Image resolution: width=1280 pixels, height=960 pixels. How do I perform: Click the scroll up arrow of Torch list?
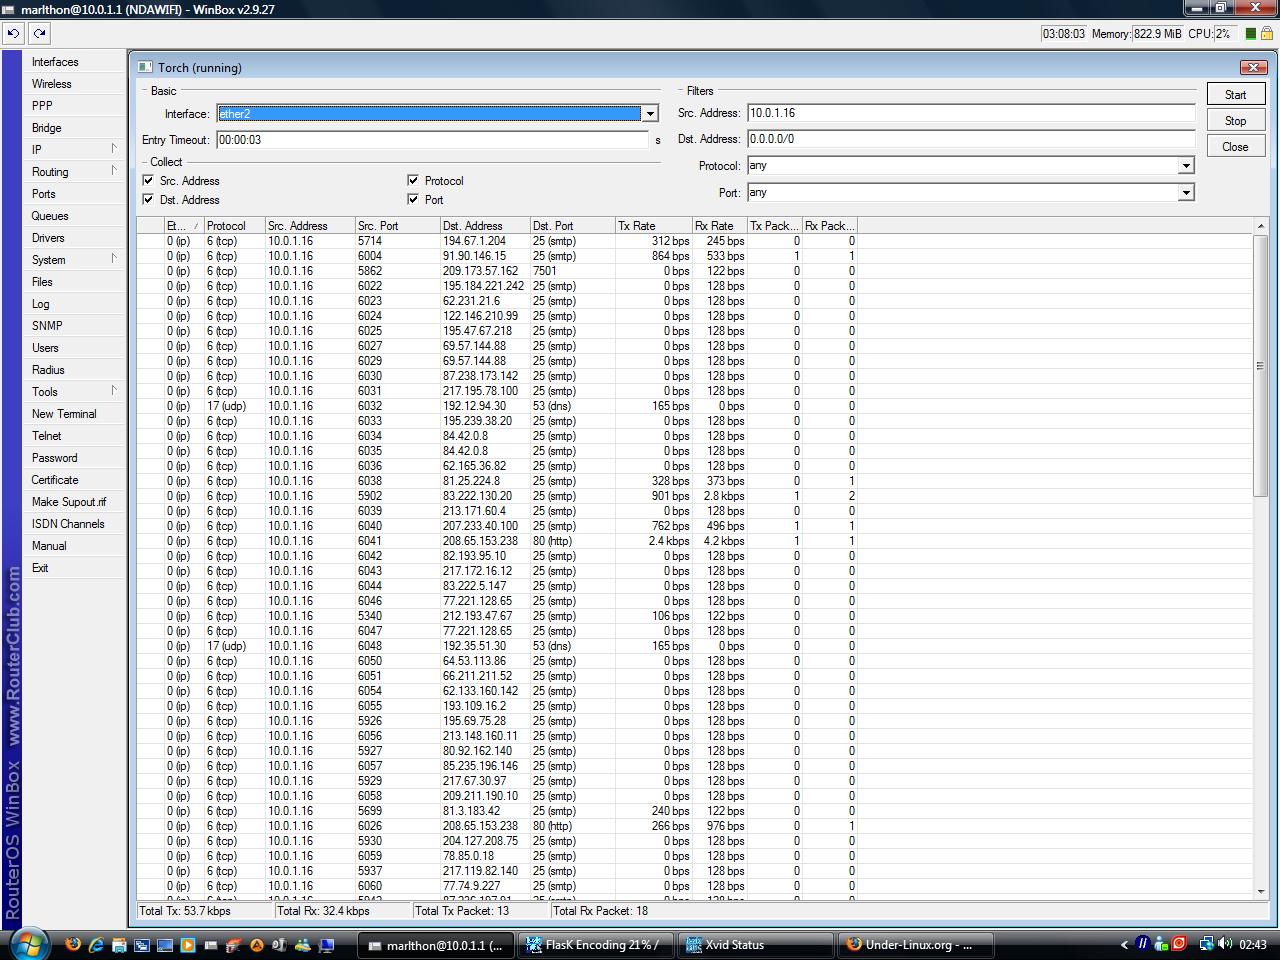click(x=1260, y=226)
